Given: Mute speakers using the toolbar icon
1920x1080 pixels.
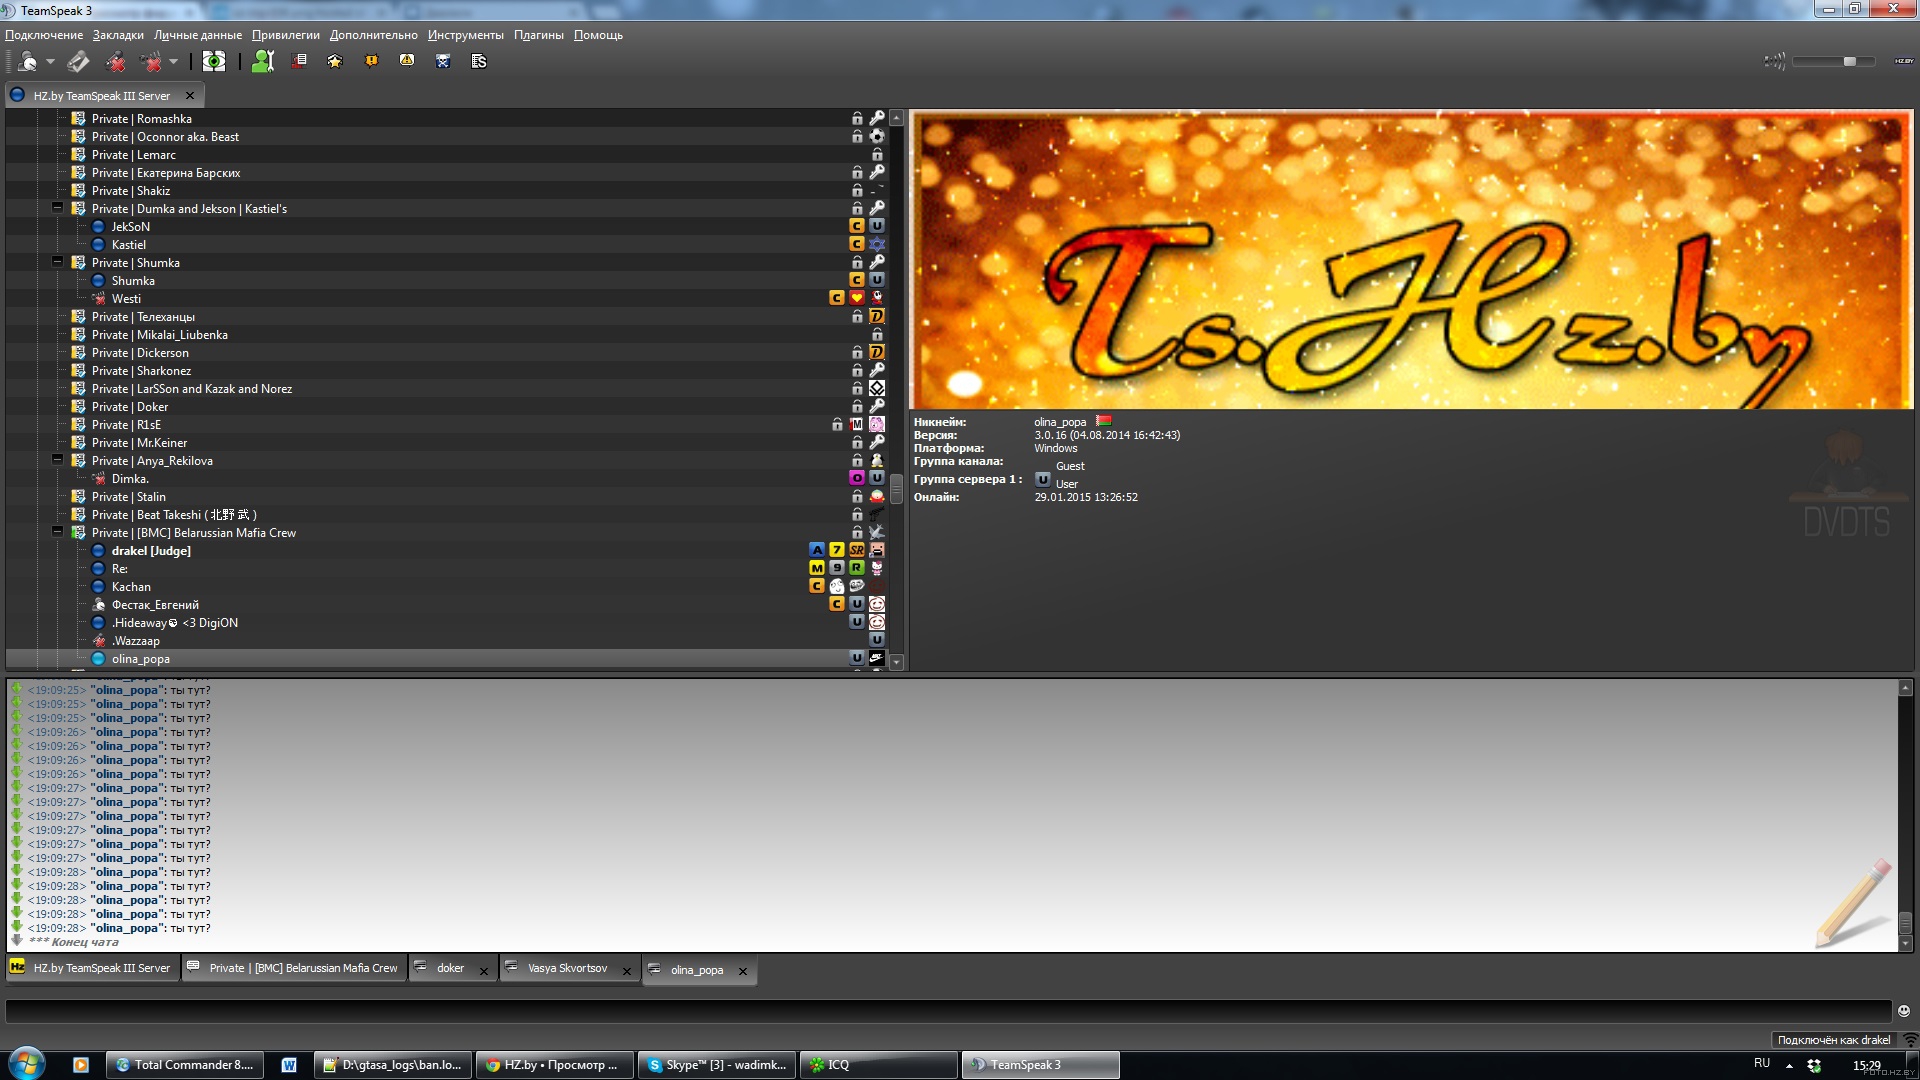Looking at the screenshot, I should [x=151, y=62].
